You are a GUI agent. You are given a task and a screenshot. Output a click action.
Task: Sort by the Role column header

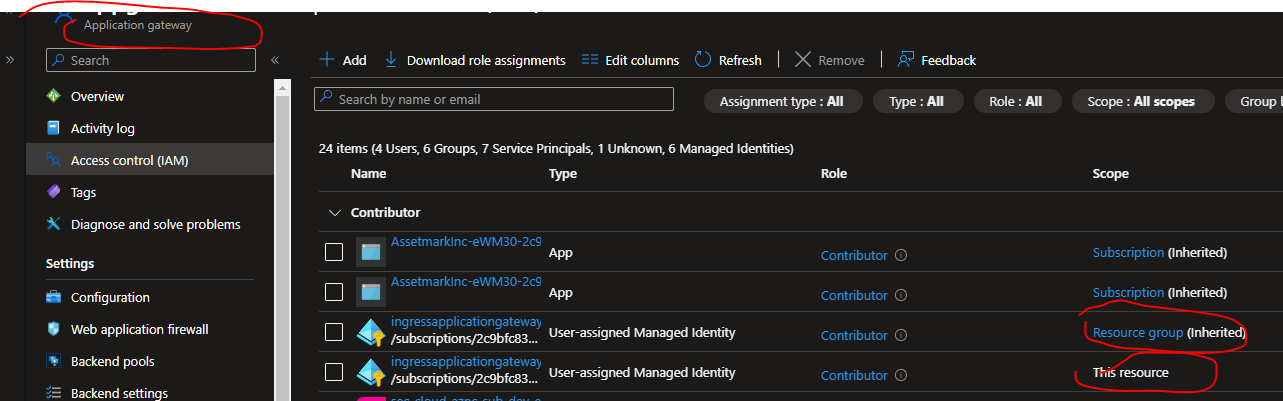[x=834, y=173]
